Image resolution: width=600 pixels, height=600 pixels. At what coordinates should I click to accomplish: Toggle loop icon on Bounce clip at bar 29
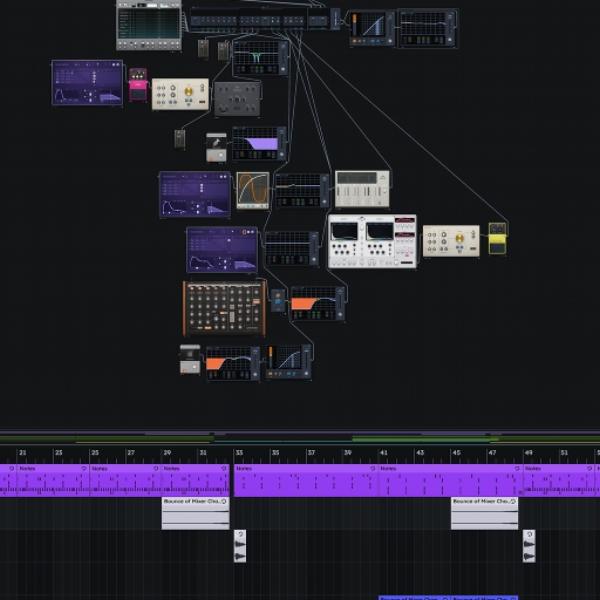224,501
